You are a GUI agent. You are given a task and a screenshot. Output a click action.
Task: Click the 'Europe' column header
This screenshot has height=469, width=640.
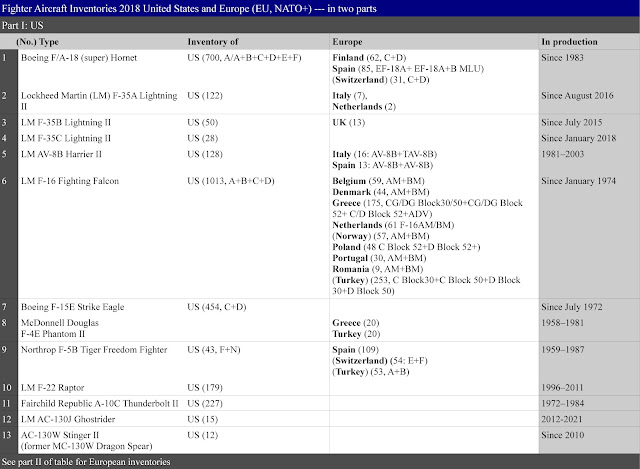tap(347, 42)
